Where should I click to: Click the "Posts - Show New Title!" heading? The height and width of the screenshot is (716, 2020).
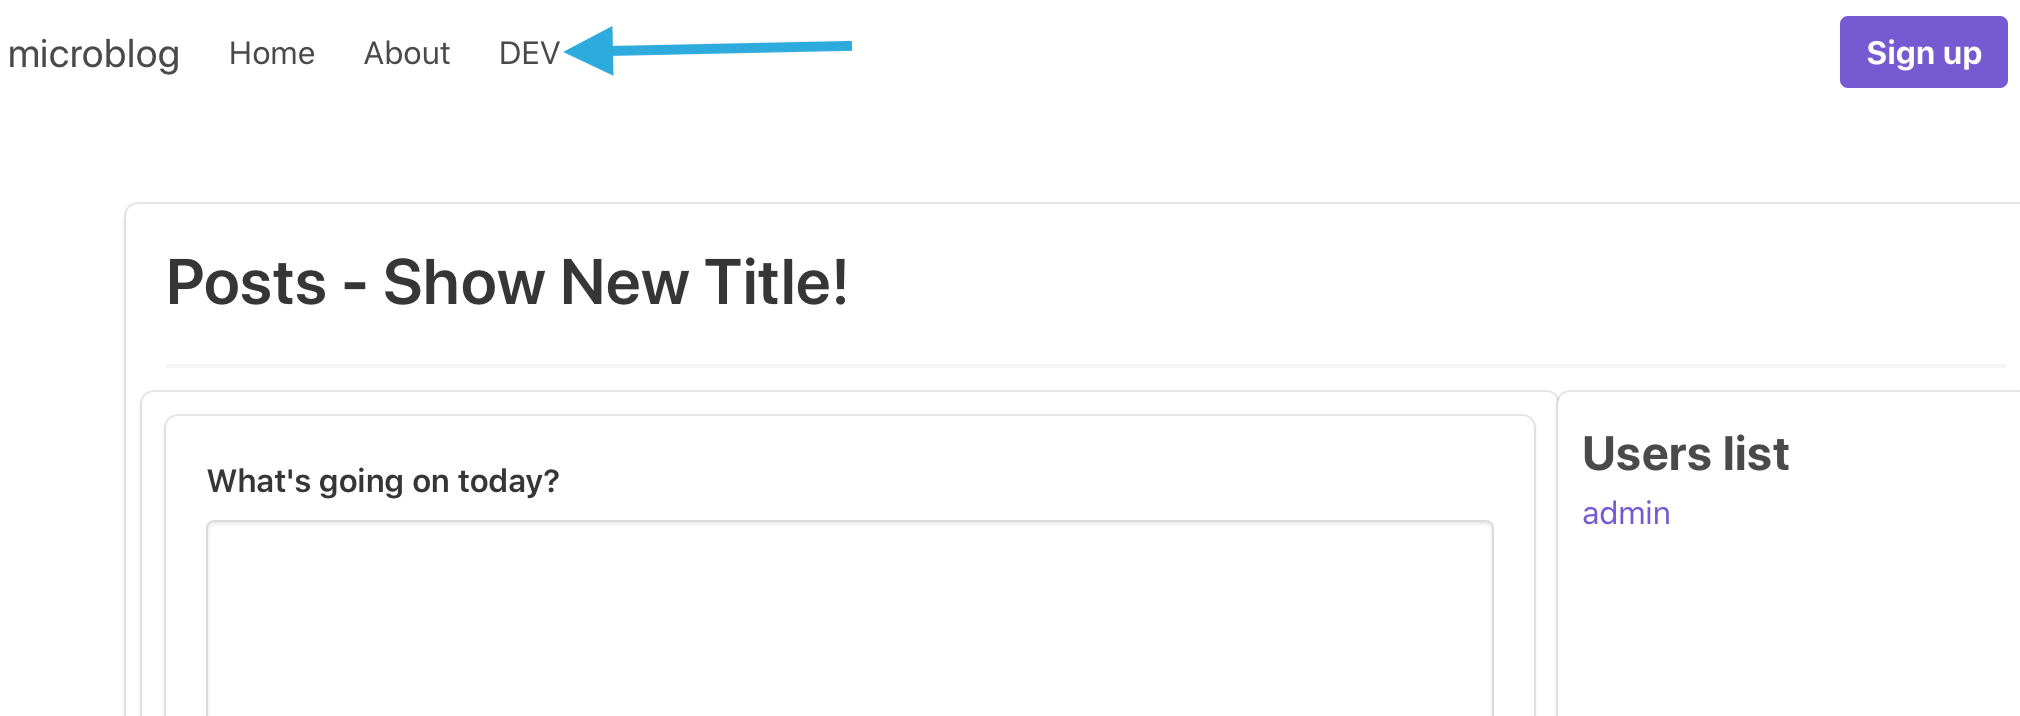tap(507, 282)
